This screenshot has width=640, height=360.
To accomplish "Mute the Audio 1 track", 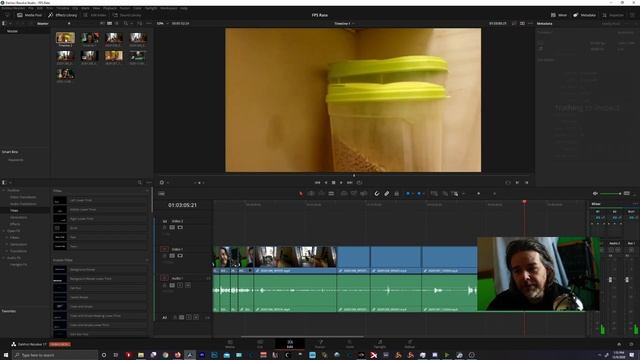I will (x=188, y=285).
